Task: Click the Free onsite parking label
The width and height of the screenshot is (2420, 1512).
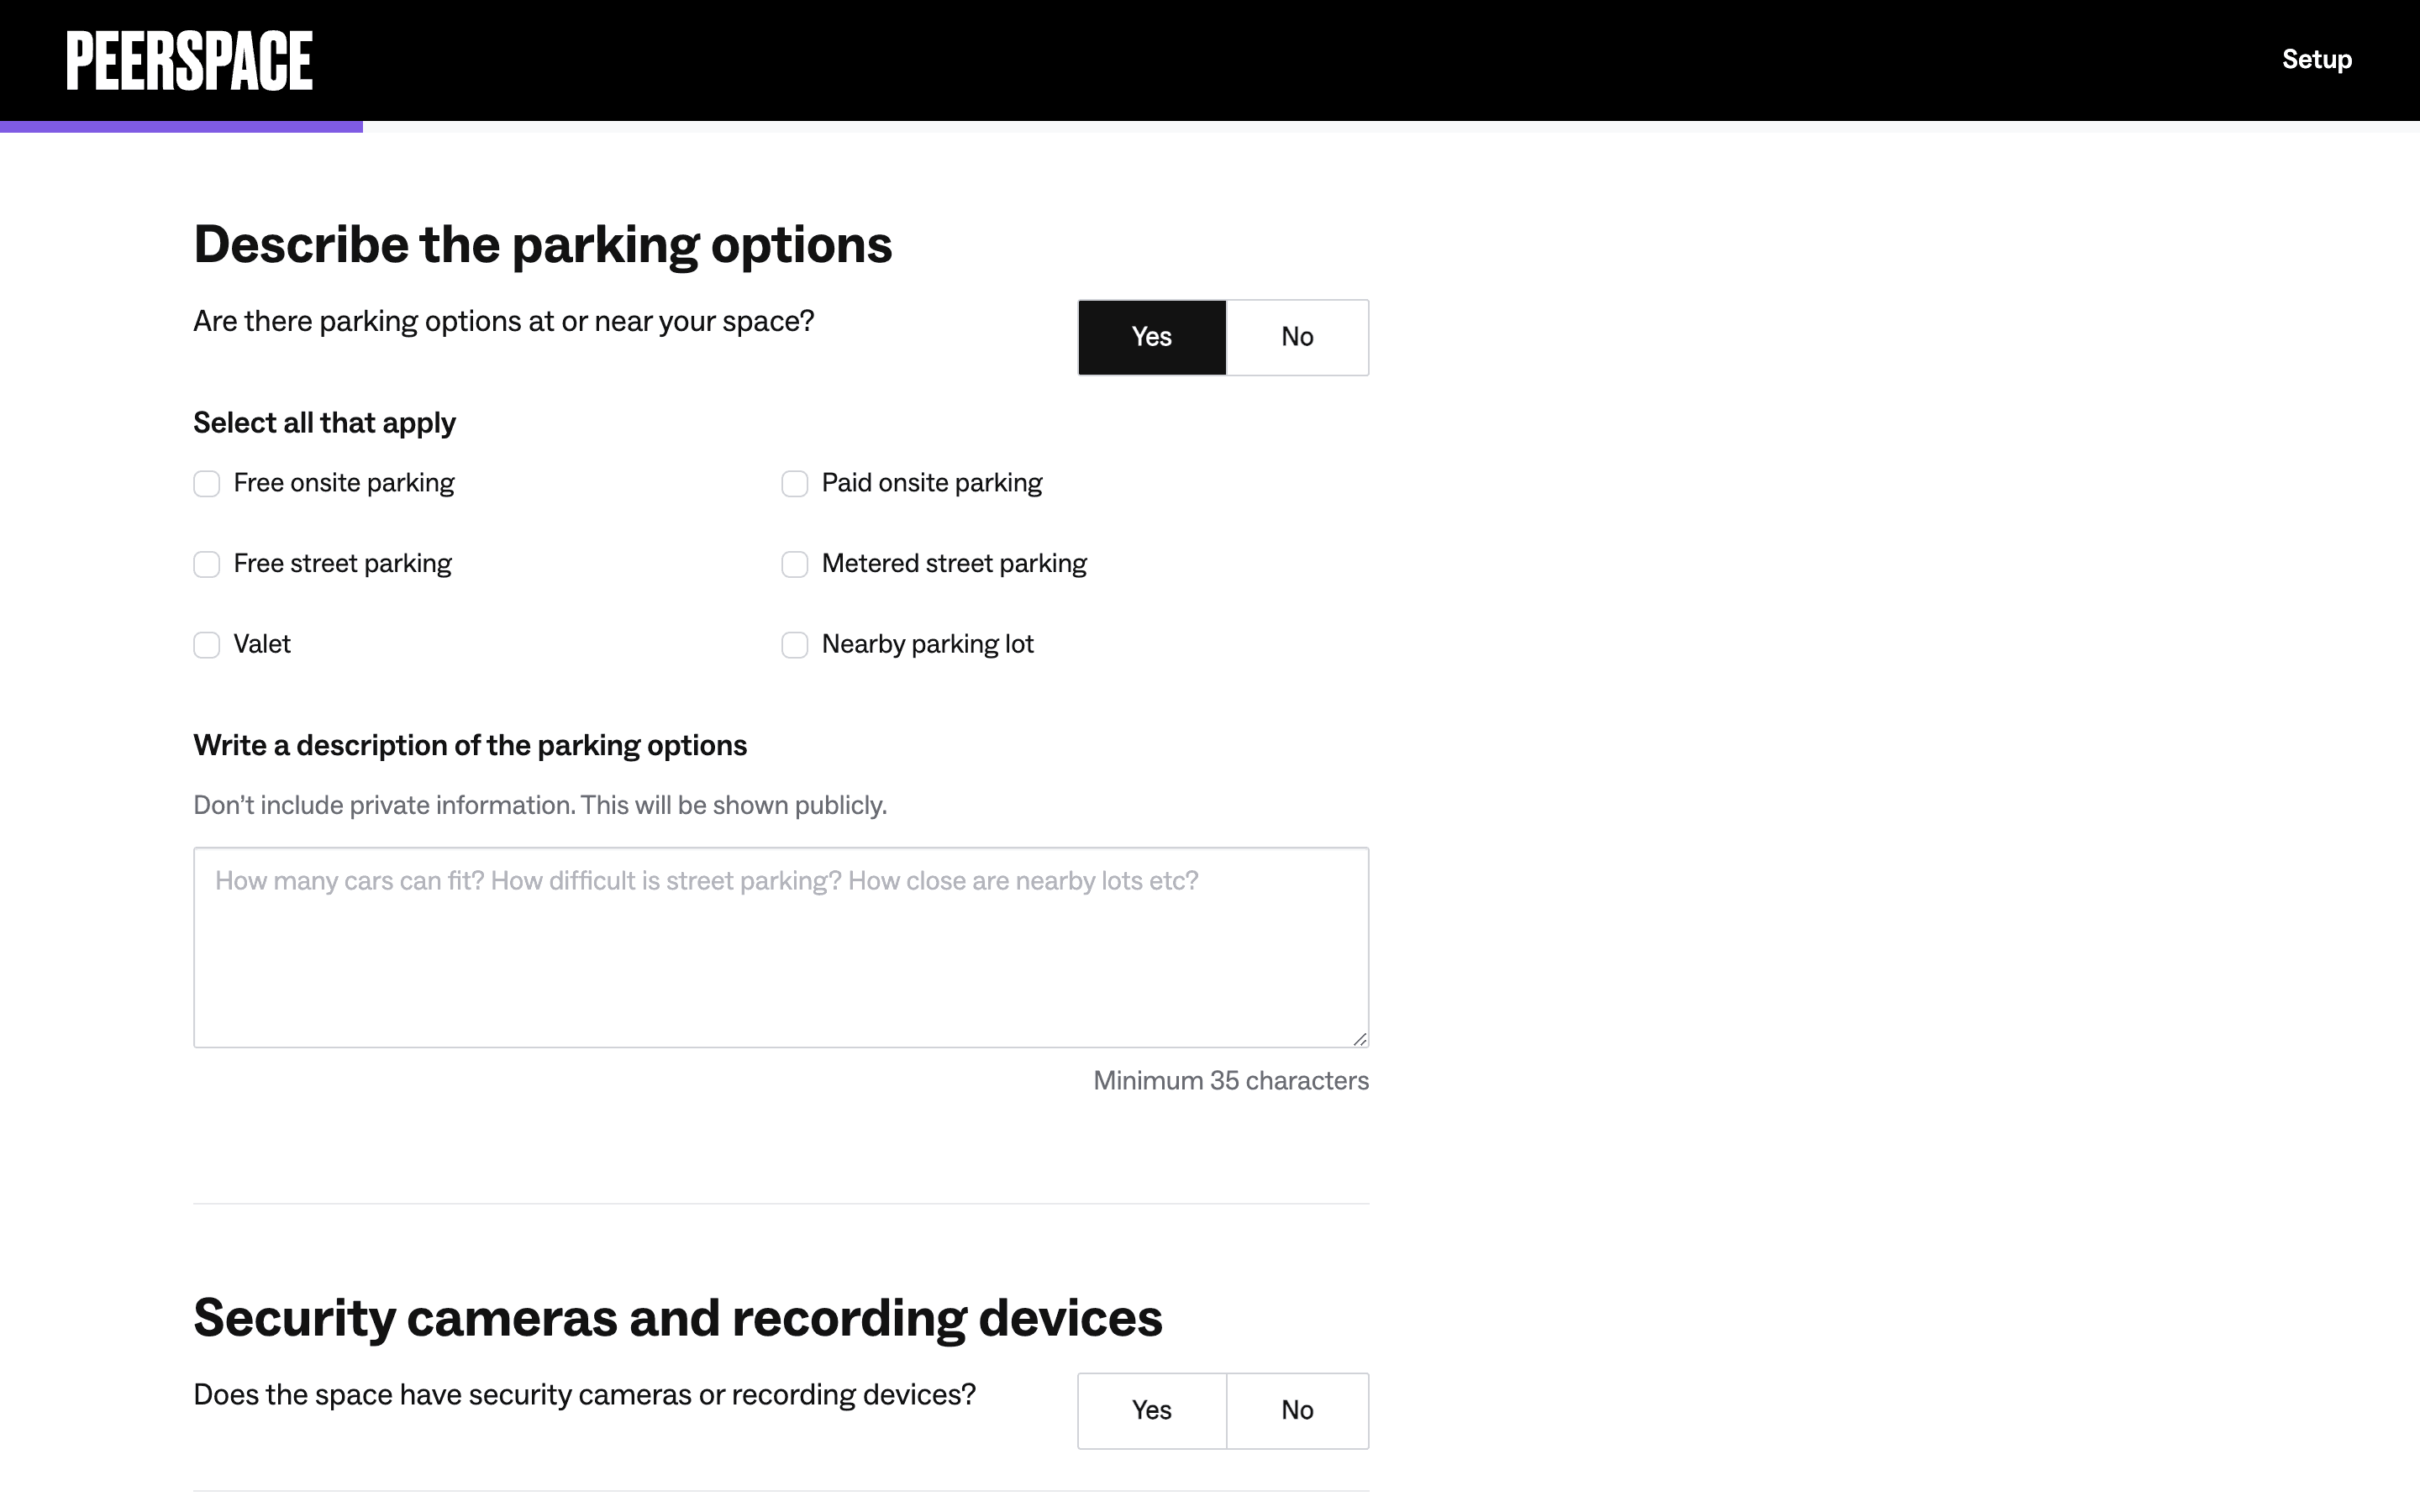Action: point(343,483)
